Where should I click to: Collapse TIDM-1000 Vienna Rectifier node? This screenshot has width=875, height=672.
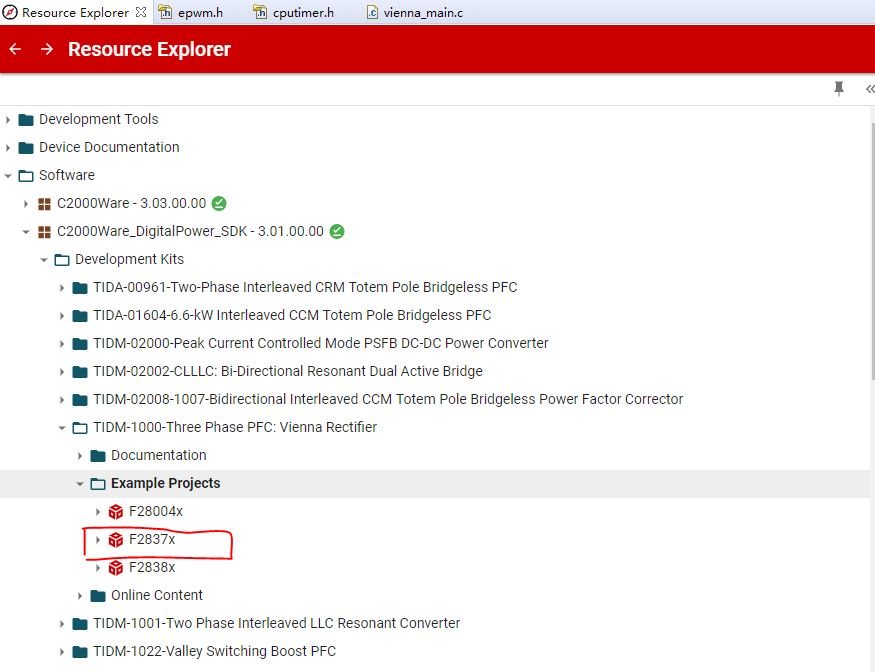click(x=61, y=428)
